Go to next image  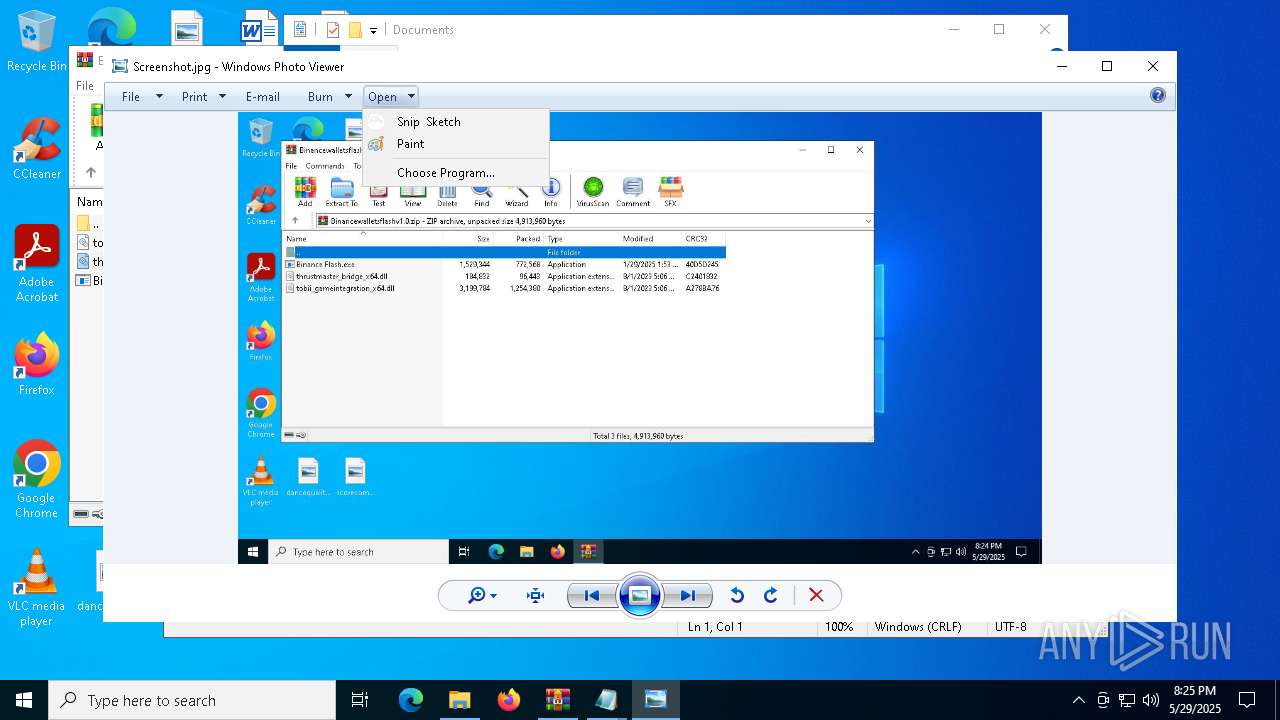point(688,596)
